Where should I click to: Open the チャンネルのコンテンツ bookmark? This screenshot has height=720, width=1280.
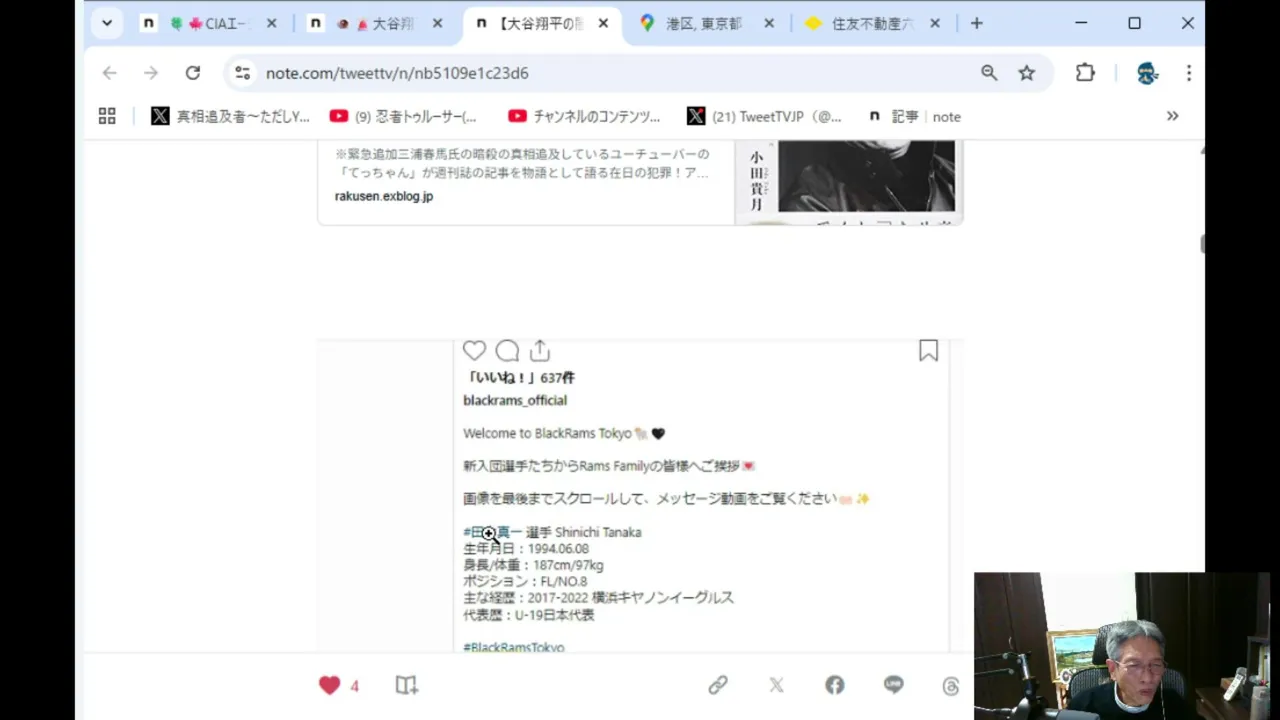[584, 116]
